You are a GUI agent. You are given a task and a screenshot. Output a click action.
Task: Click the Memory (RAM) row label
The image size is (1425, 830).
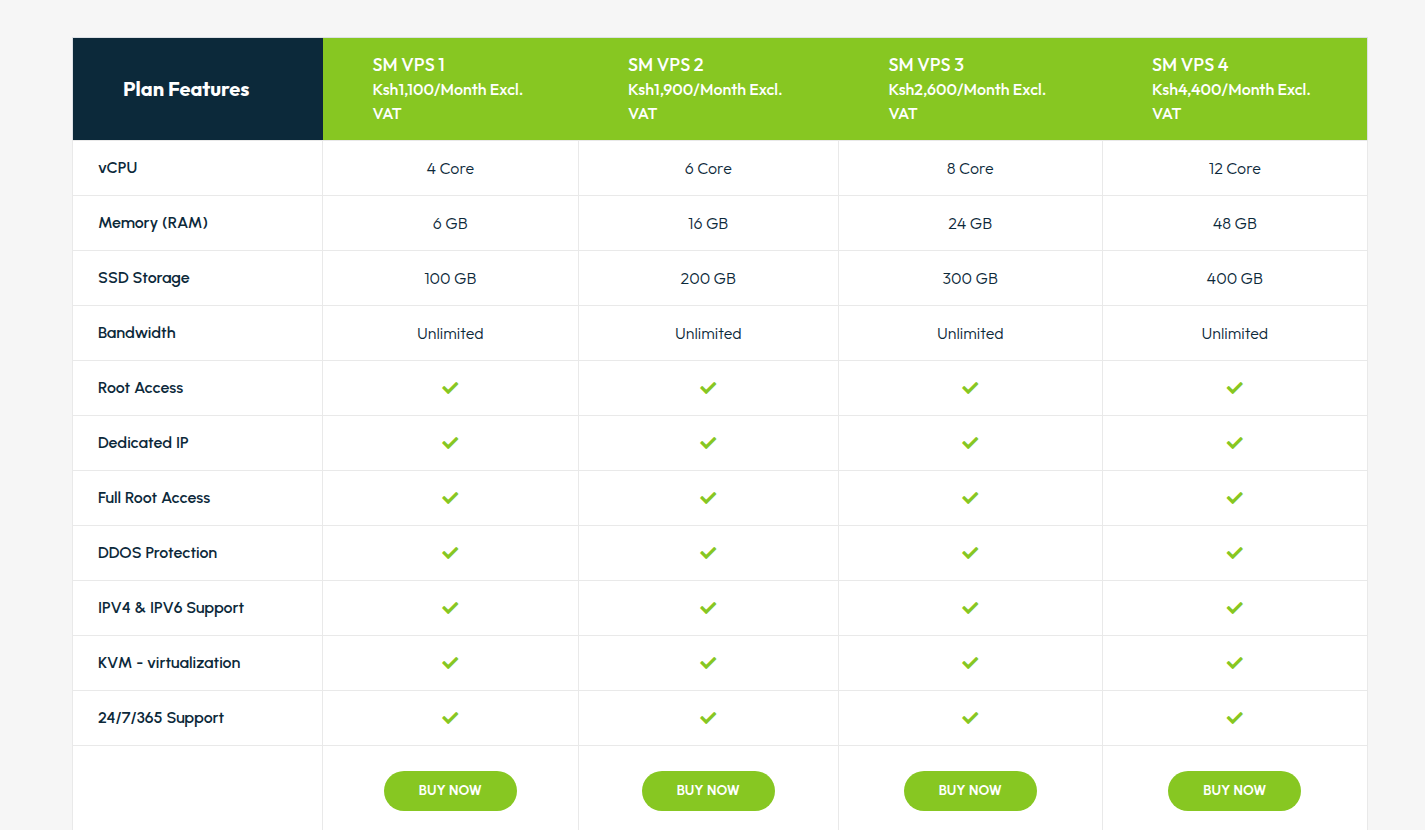[153, 223]
